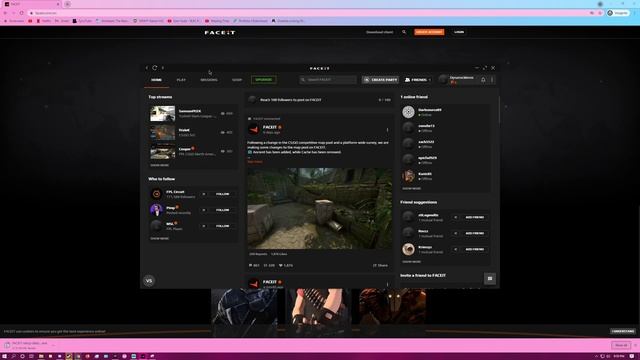Share the FACEIT post

point(380,265)
